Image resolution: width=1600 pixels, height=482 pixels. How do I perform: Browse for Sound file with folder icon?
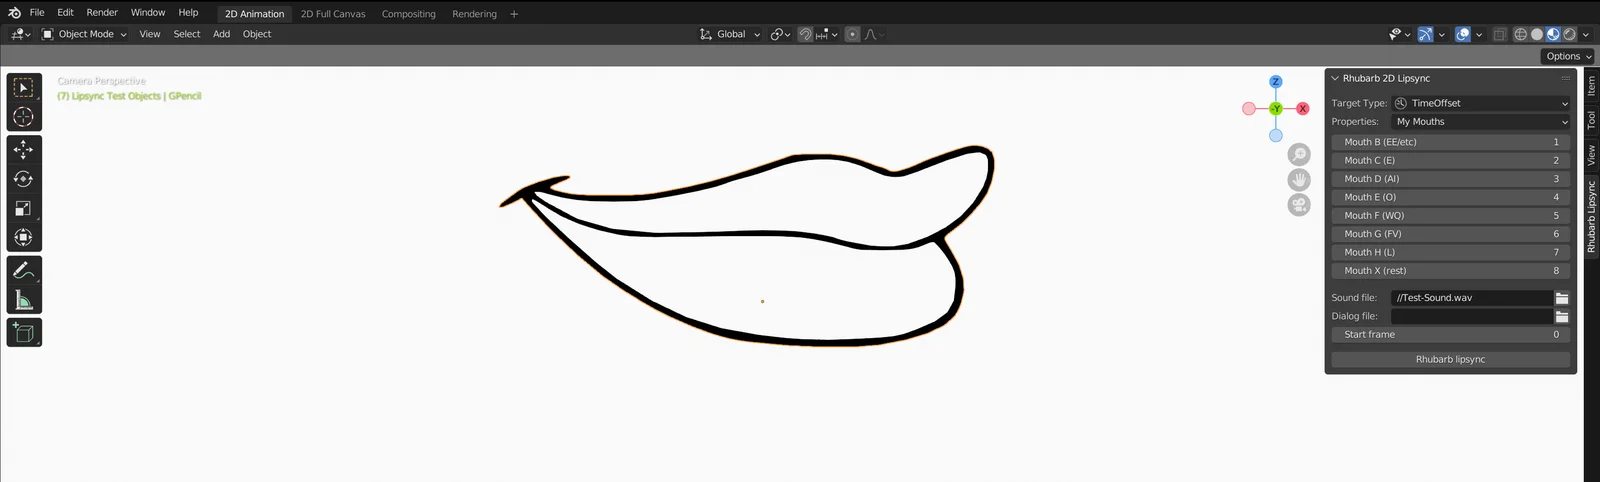pyautogui.click(x=1561, y=298)
